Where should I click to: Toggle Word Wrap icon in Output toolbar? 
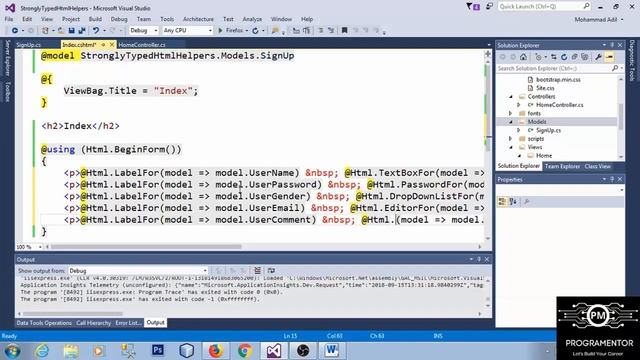271,271
